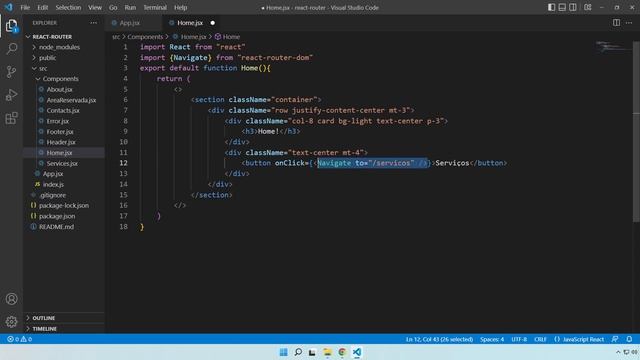This screenshot has width=640, height=360.
Task: Change line endings via CRLF status item
Action: pos(540,339)
